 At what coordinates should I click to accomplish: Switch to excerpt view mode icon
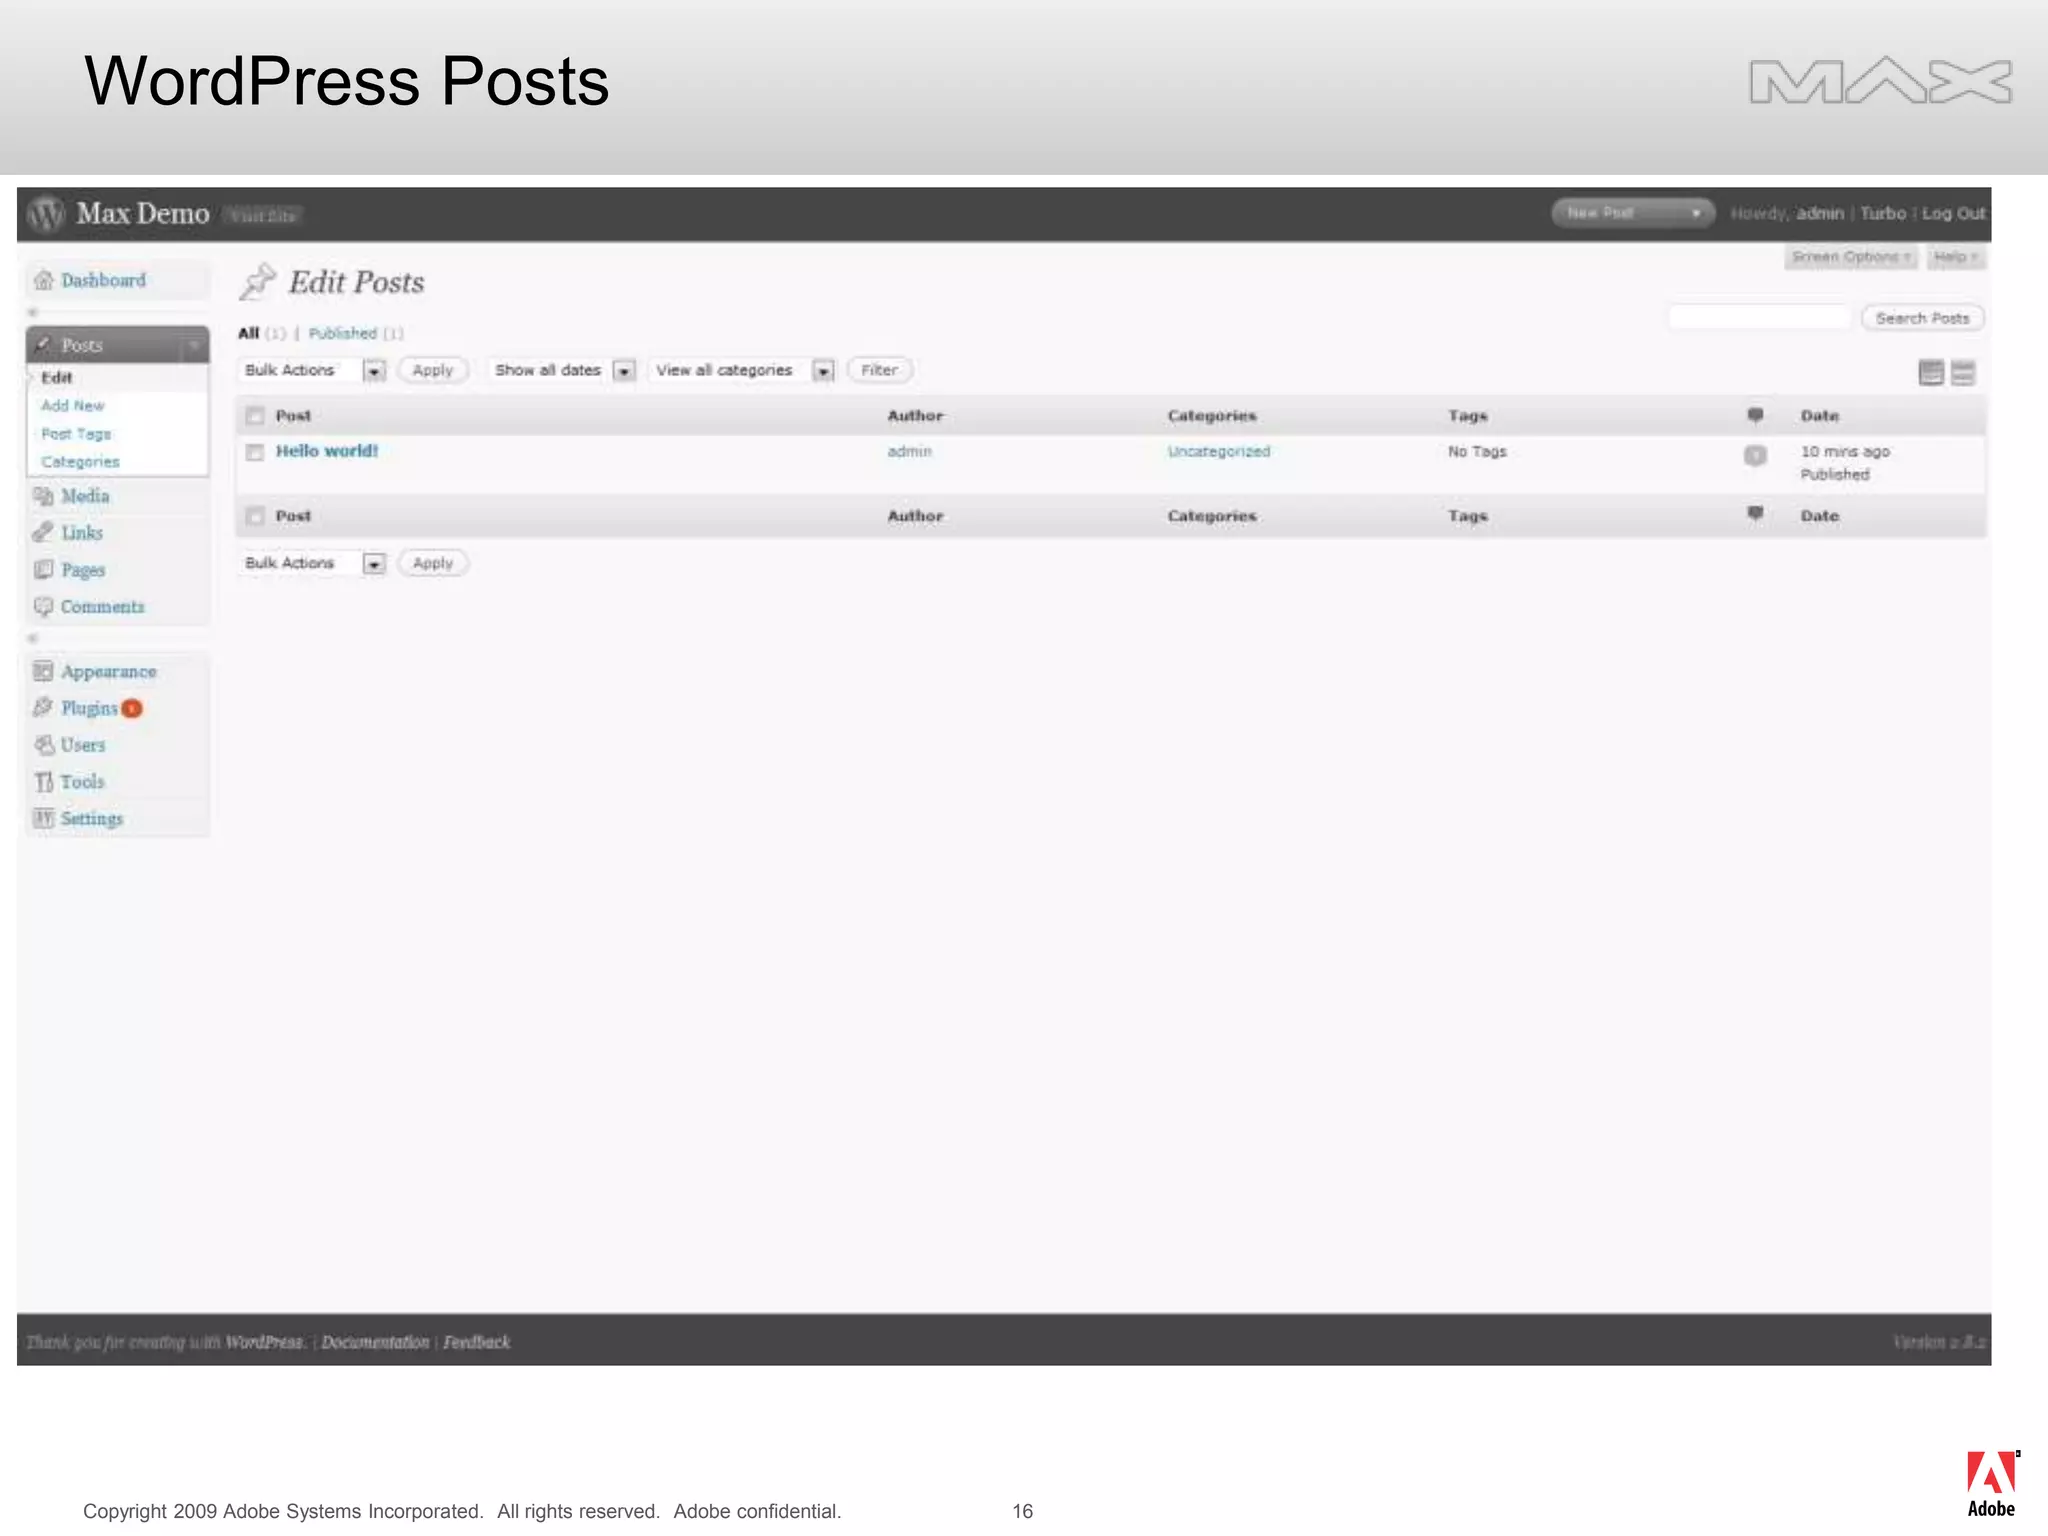coord(1963,373)
